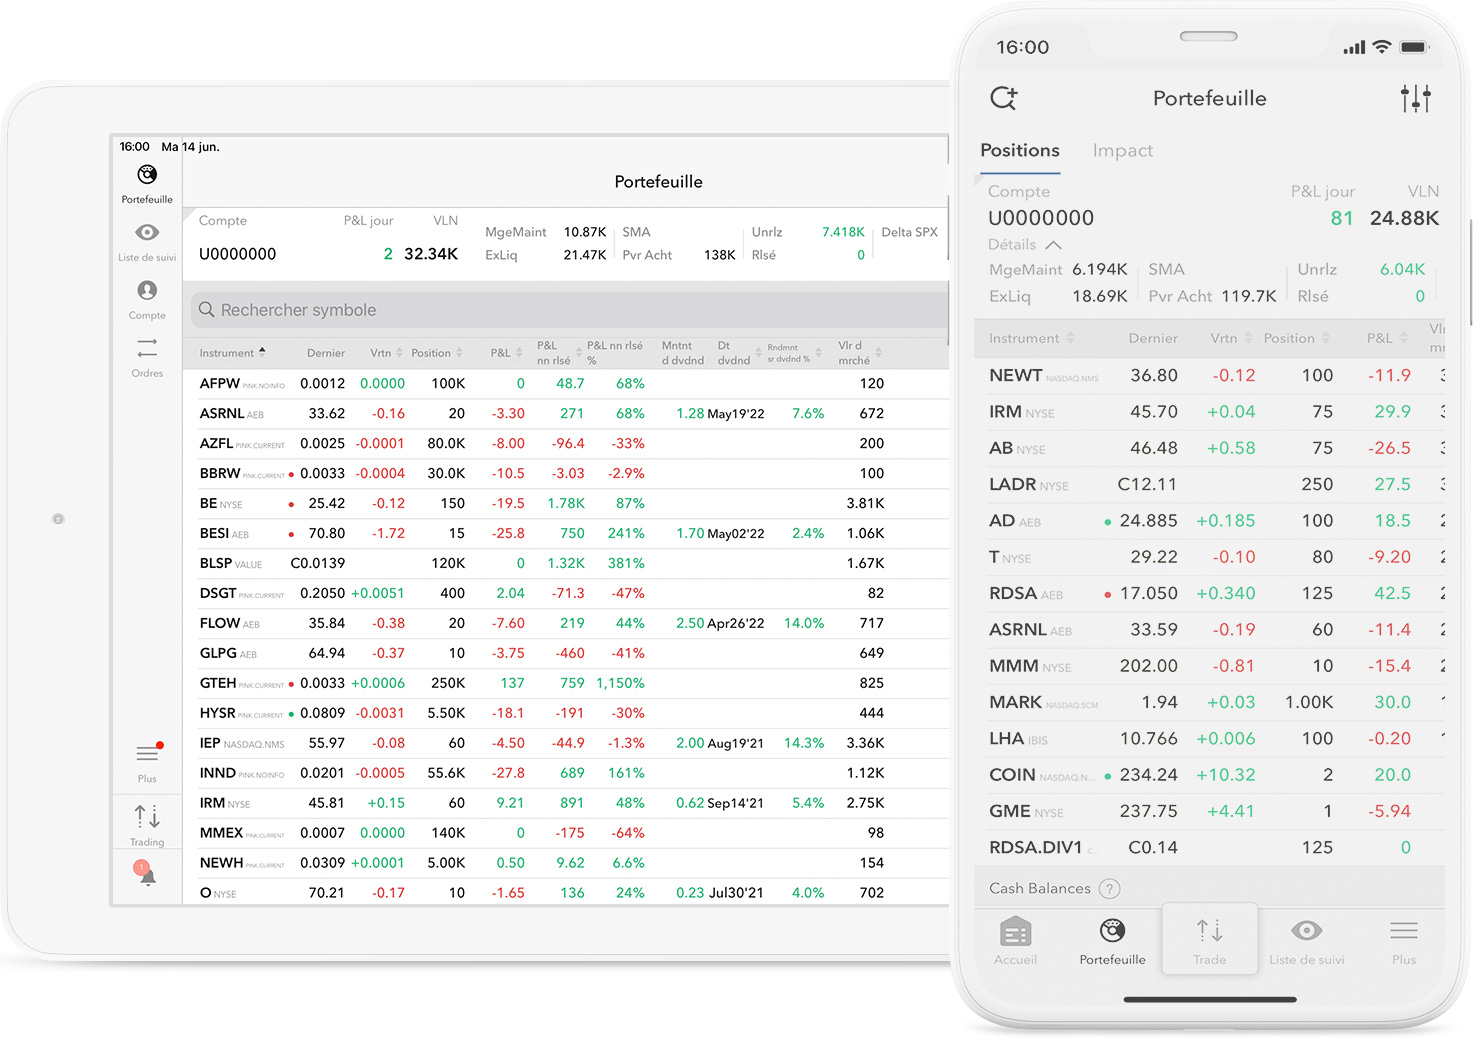Open filter sliders icon on phone header
This screenshot has height=1055, width=1483.
[x=1416, y=98]
